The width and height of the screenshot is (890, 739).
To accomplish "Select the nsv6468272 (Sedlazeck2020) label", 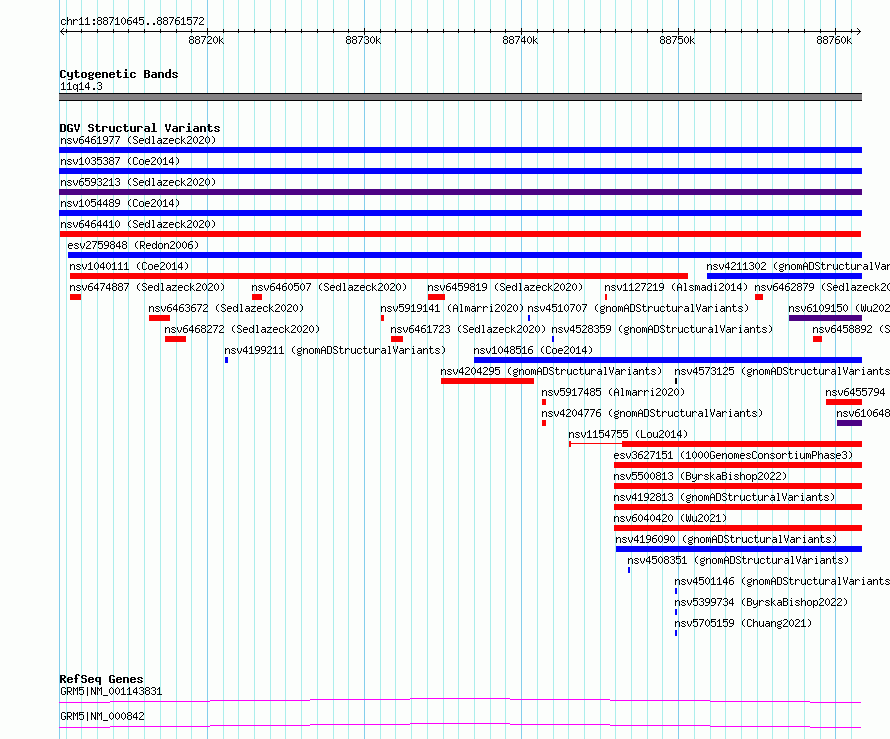I will tap(242, 329).
